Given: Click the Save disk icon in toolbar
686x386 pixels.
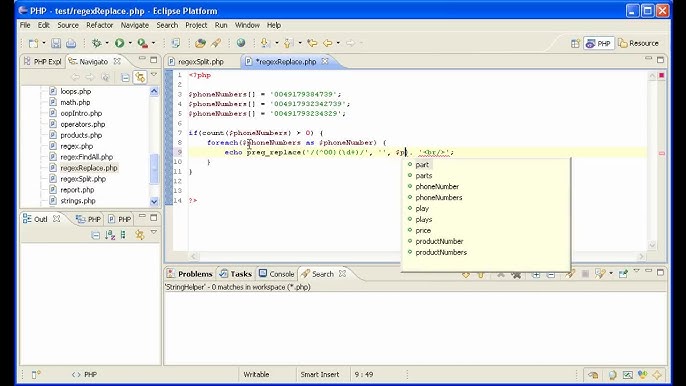Looking at the screenshot, I should click(x=56, y=43).
